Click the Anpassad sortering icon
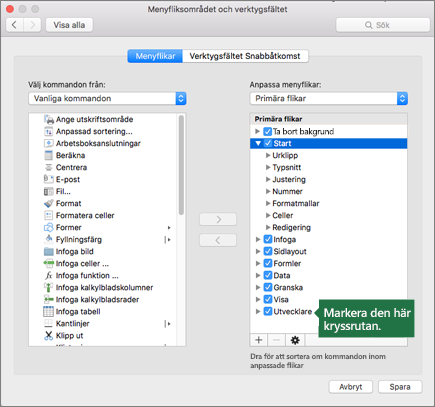This screenshot has width=435, height=407. [49, 131]
